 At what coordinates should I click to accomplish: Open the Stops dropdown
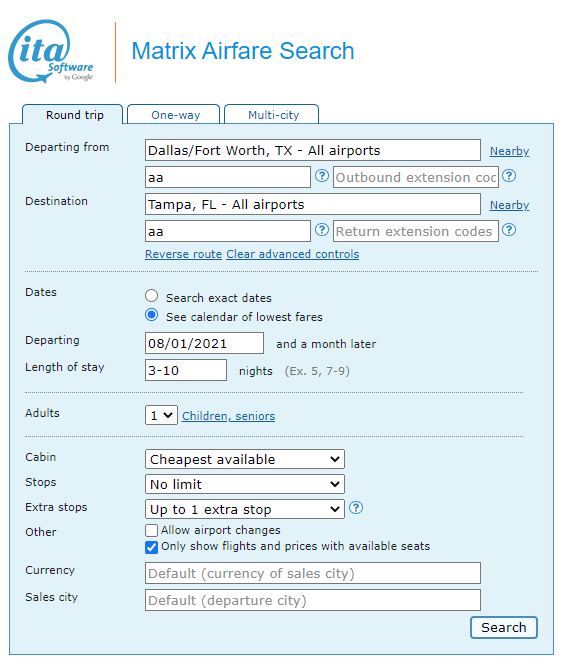coord(244,484)
